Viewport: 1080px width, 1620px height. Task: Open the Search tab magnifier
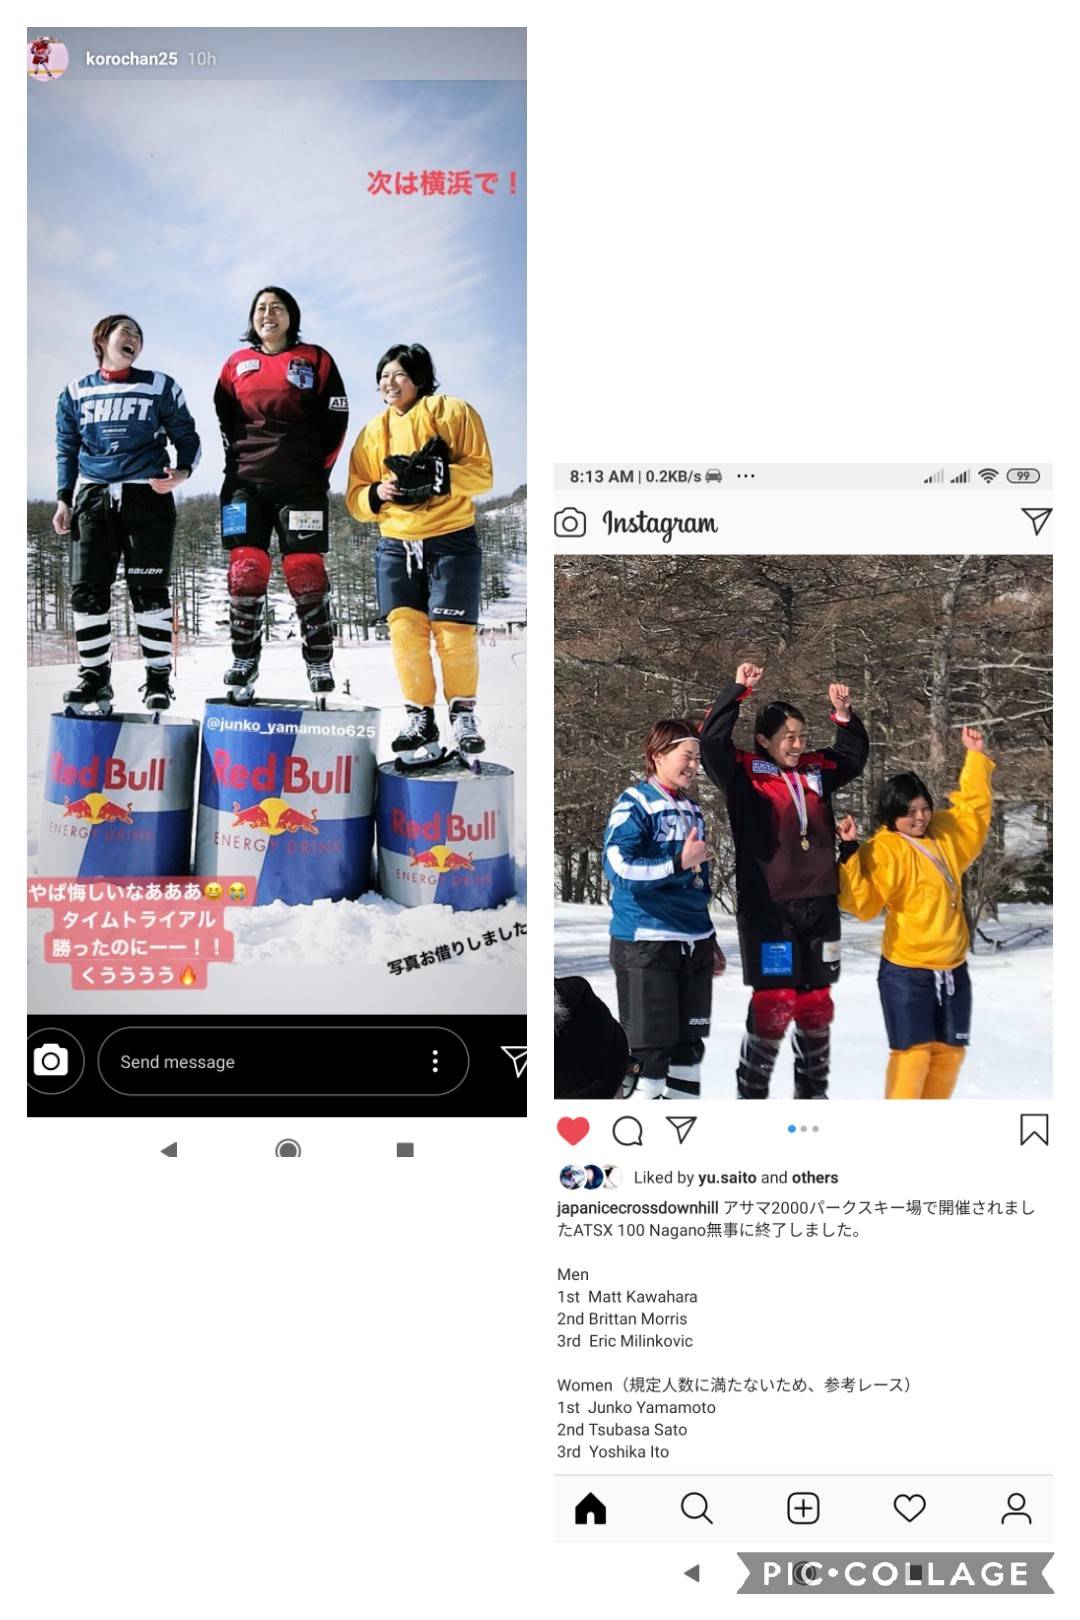point(696,1508)
